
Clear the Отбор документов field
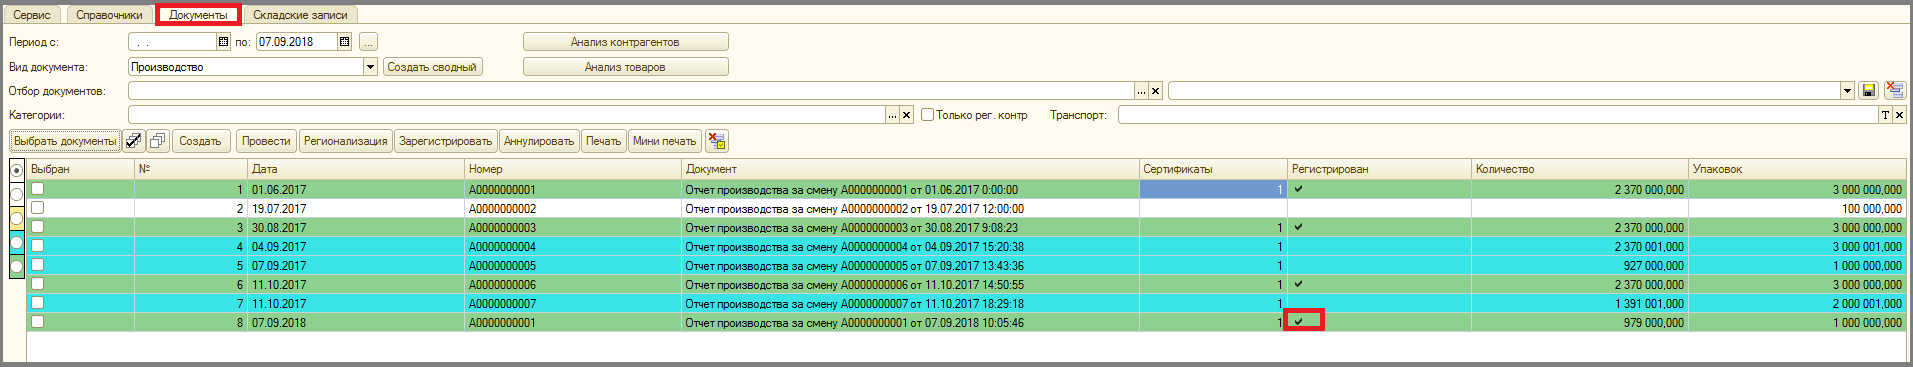(1155, 91)
